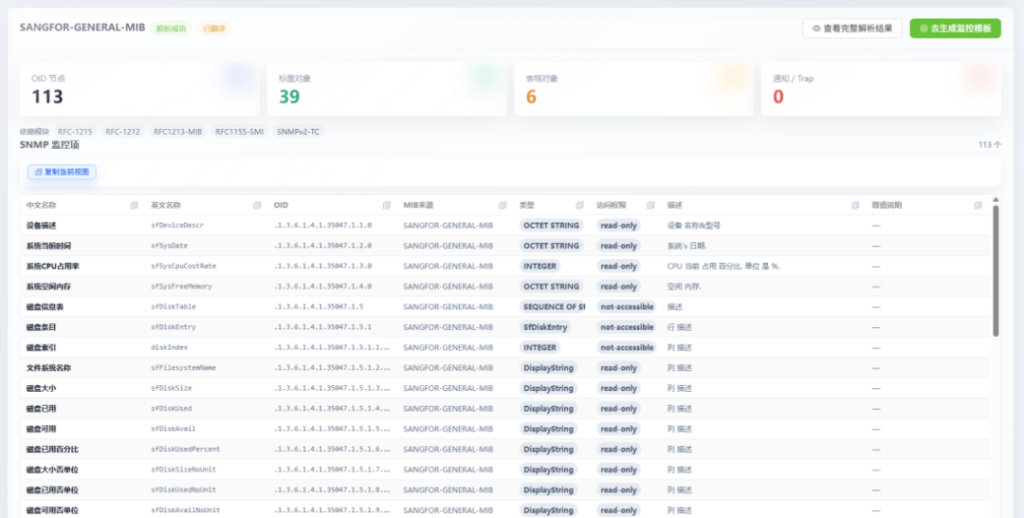Select the SNMPv2-TC dependency tag
The height and width of the screenshot is (518, 1024).
pos(298,132)
